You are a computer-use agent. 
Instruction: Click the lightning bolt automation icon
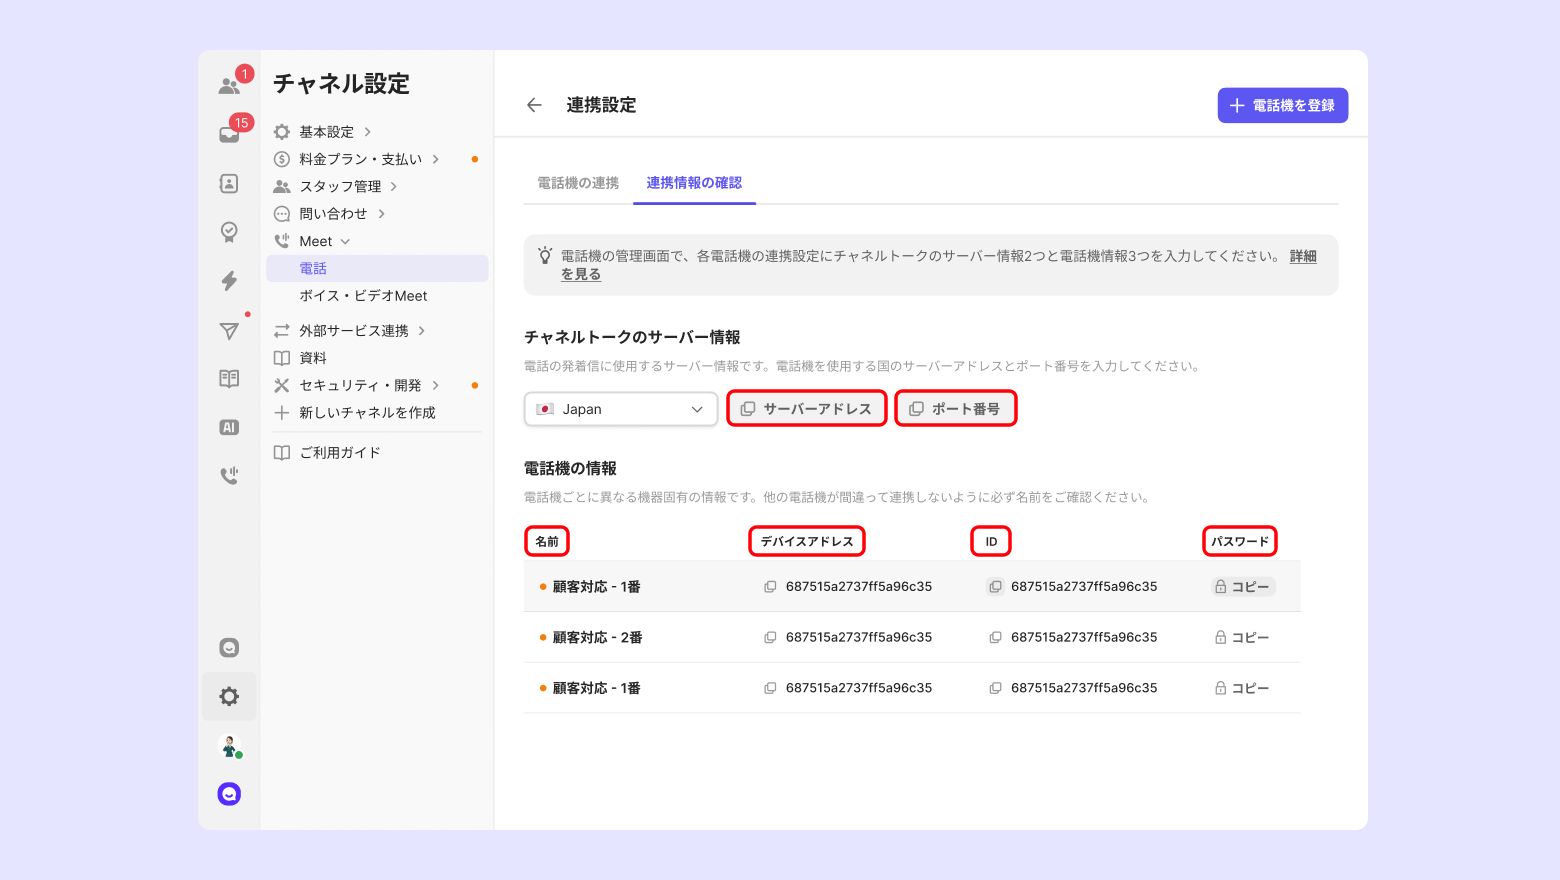click(229, 281)
